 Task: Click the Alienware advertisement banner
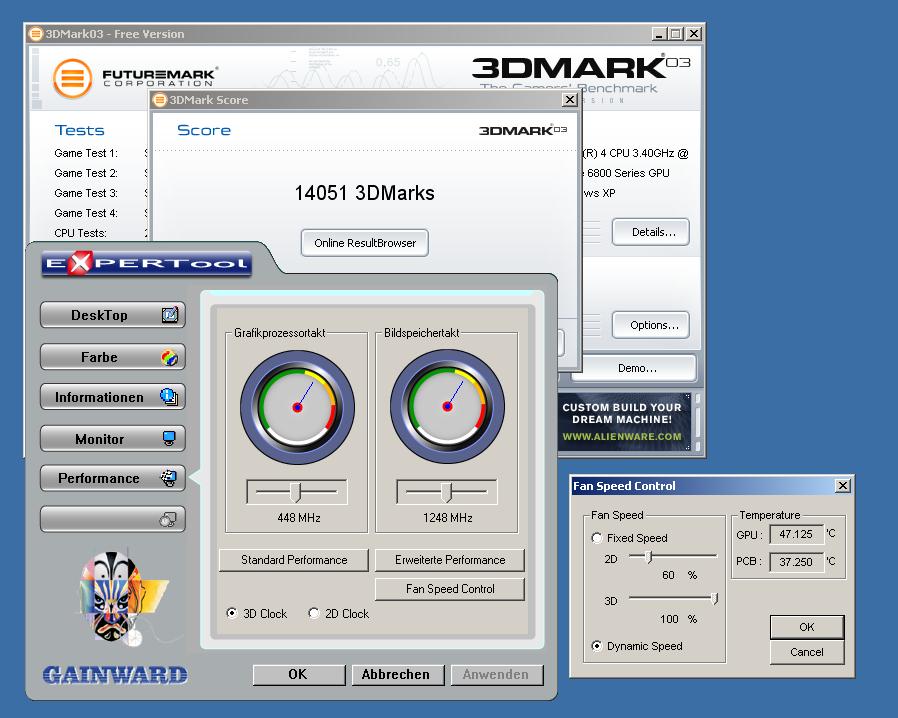624,422
